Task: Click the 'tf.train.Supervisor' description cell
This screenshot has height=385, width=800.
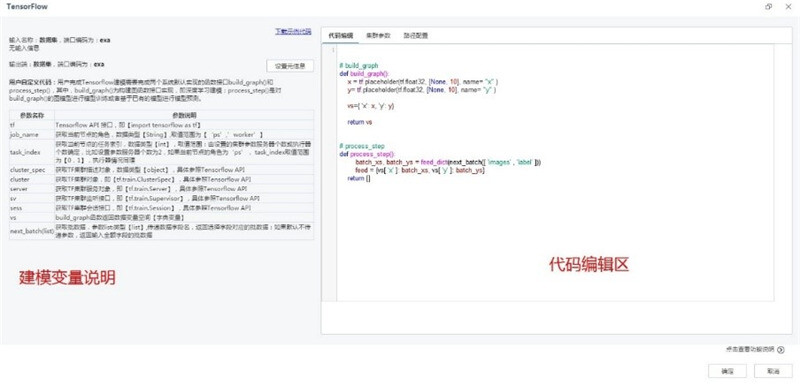Action: click(184, 198)
